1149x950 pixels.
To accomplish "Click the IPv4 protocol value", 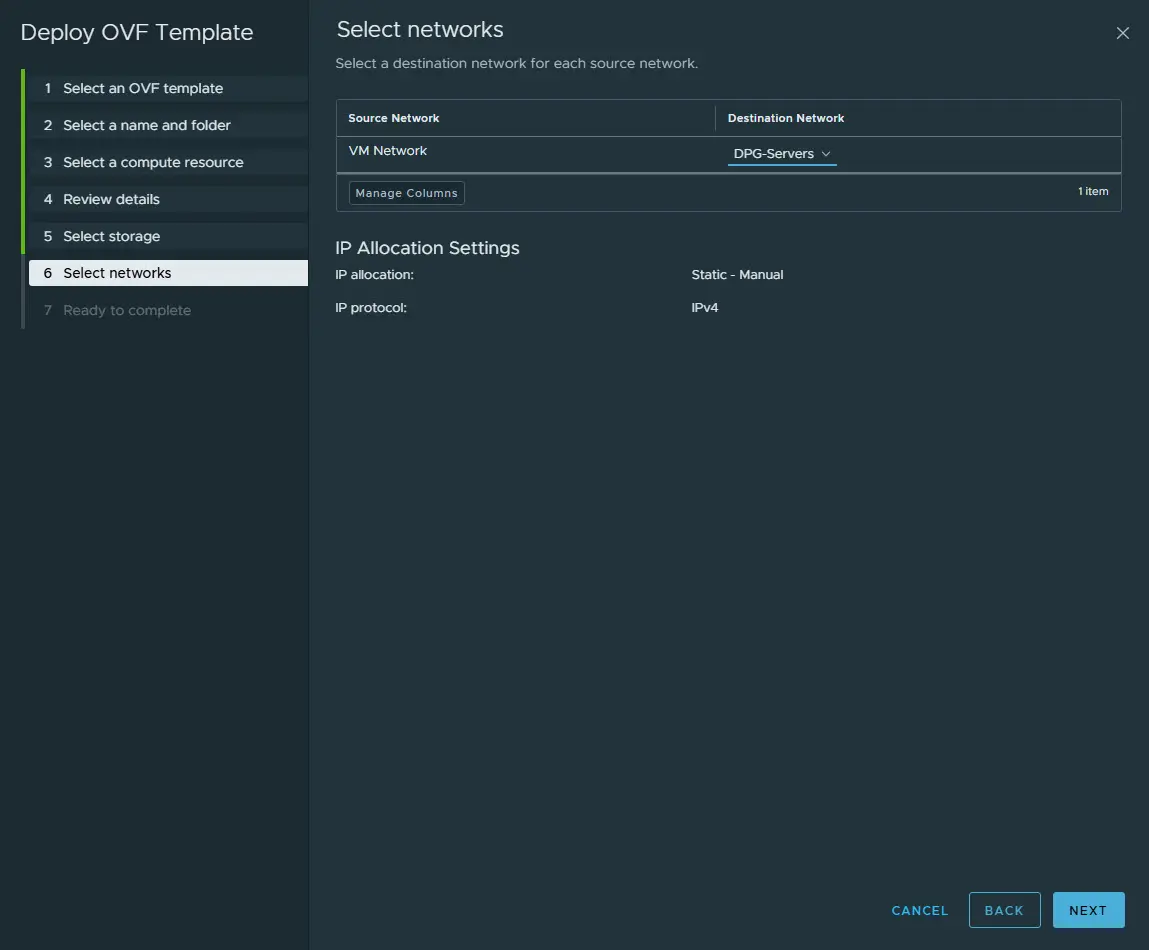I will click(704, 307).
